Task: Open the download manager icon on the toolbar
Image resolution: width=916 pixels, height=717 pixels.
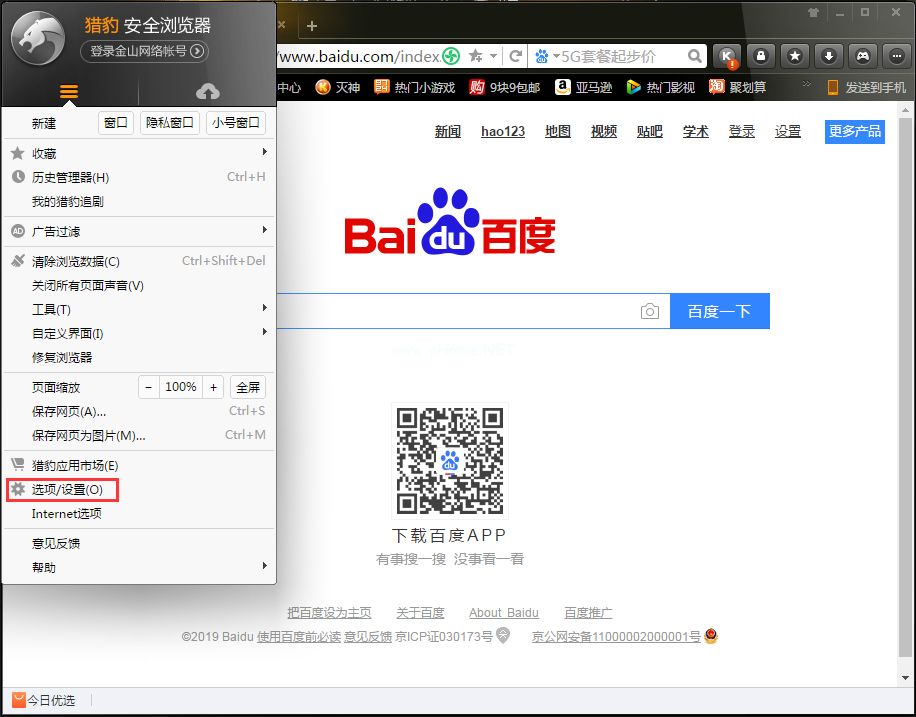Action: 829,57
